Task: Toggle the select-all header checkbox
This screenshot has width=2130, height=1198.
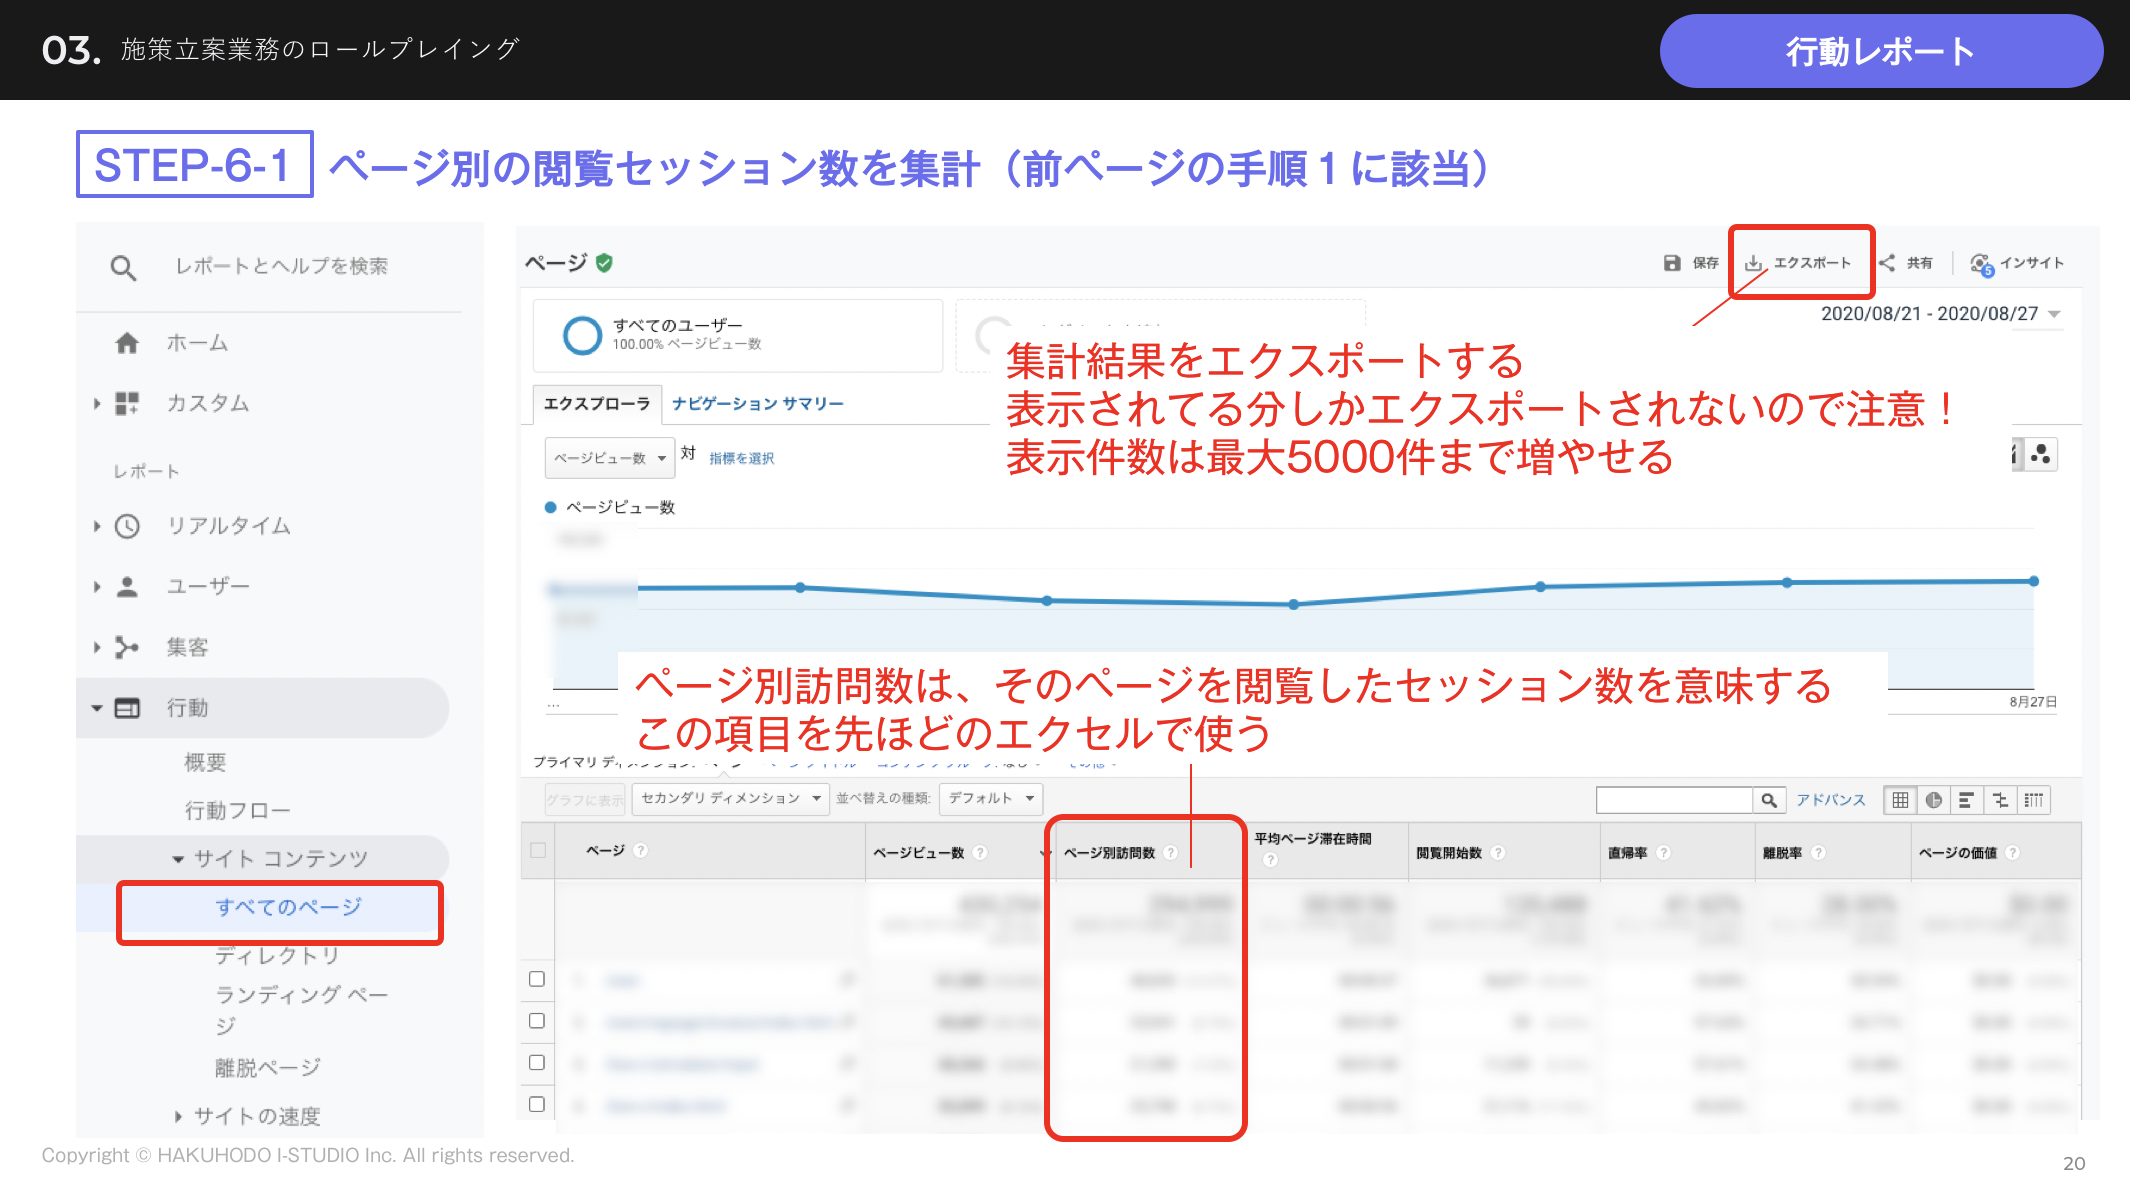Action: pyautogui.click(x=538, y=851)
